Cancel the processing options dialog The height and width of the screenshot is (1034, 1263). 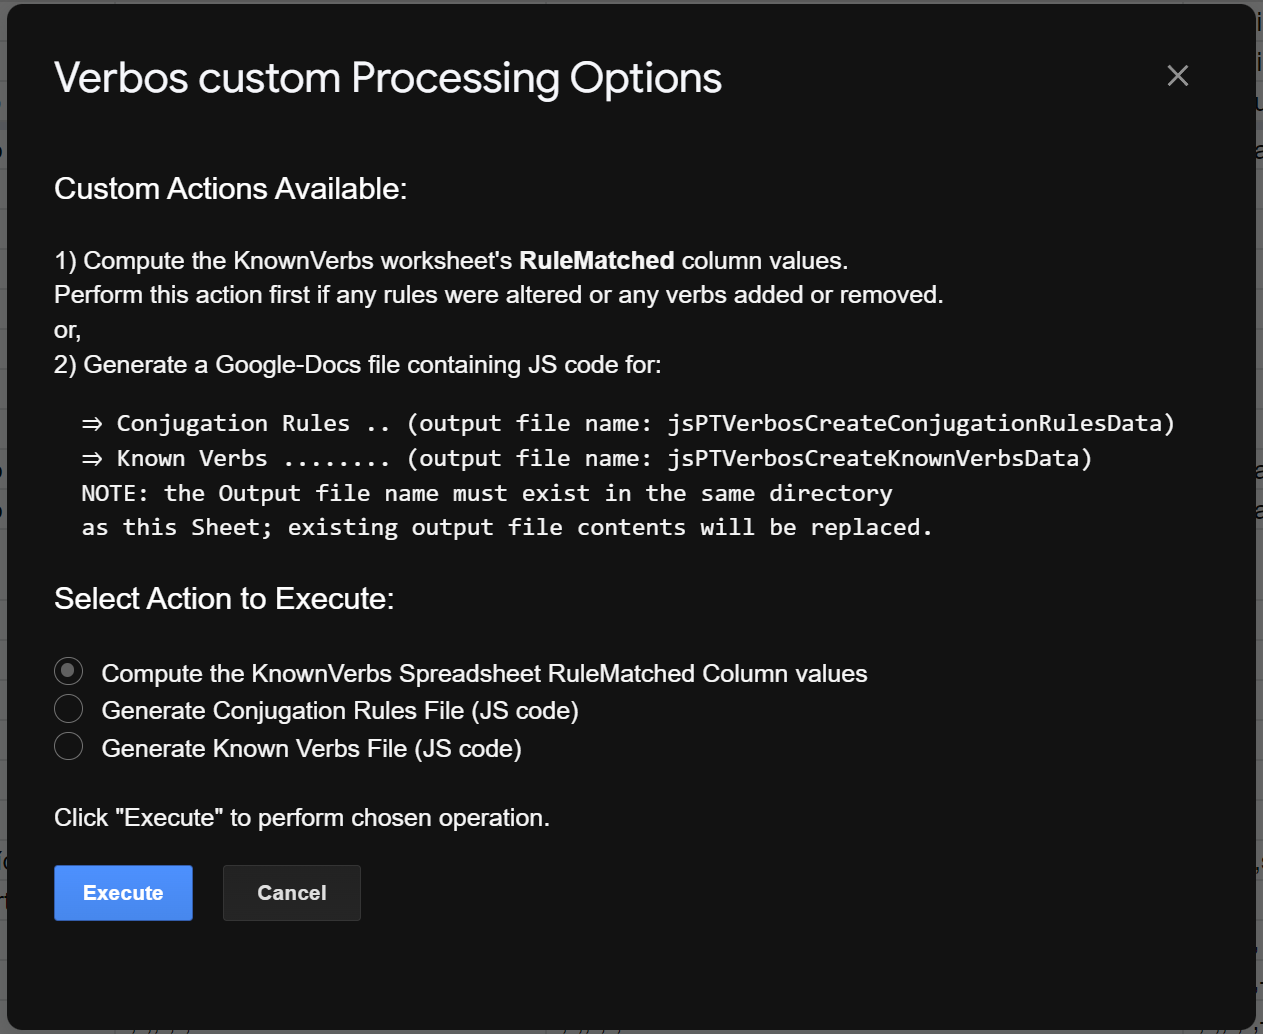291,893
